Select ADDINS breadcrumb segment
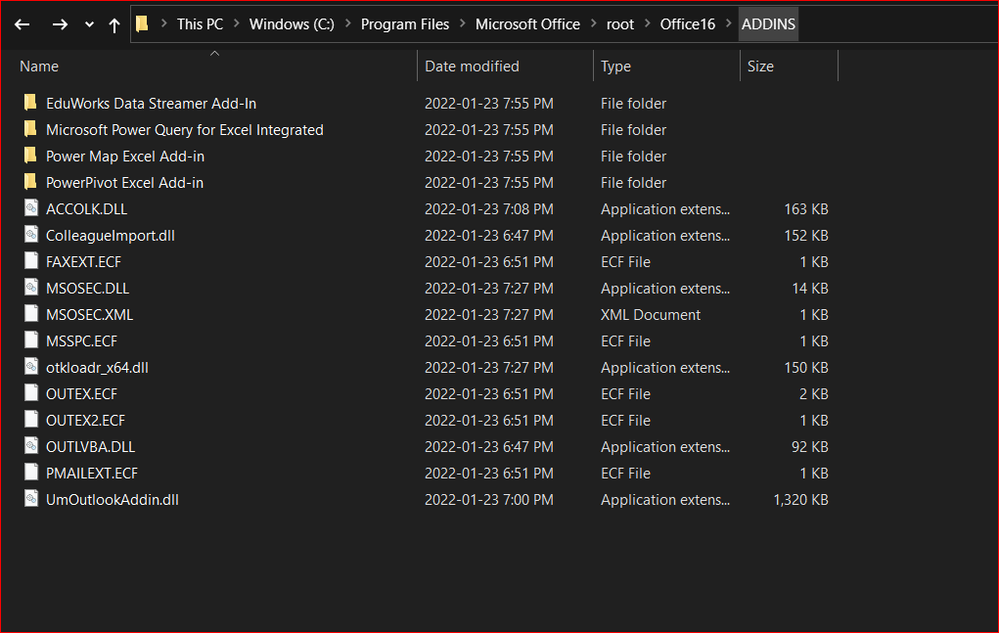The height and width of the screenshot is (633, 999). (768, 24)
